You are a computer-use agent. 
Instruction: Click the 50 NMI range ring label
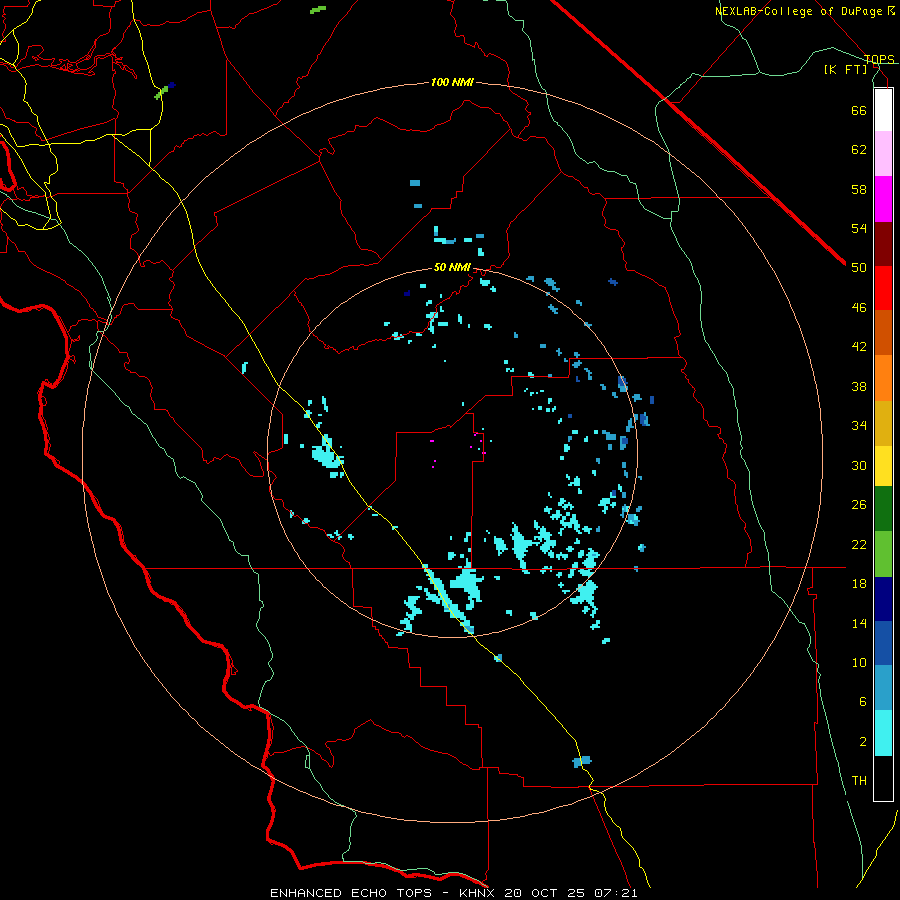452,267
